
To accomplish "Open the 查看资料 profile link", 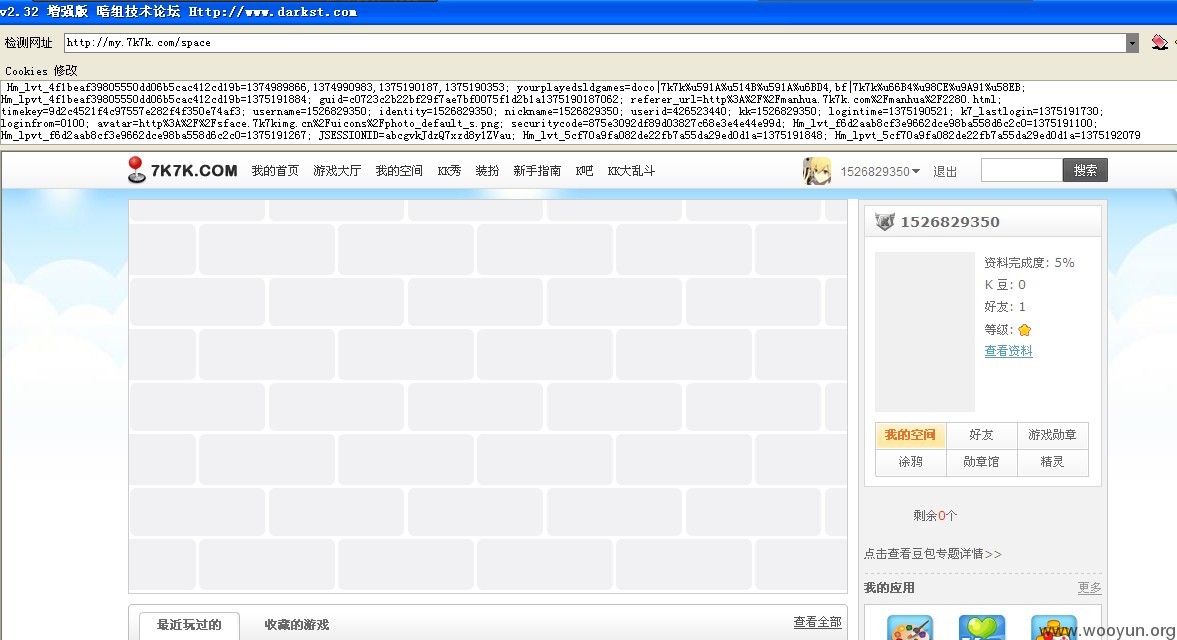I will [1008, 351].
